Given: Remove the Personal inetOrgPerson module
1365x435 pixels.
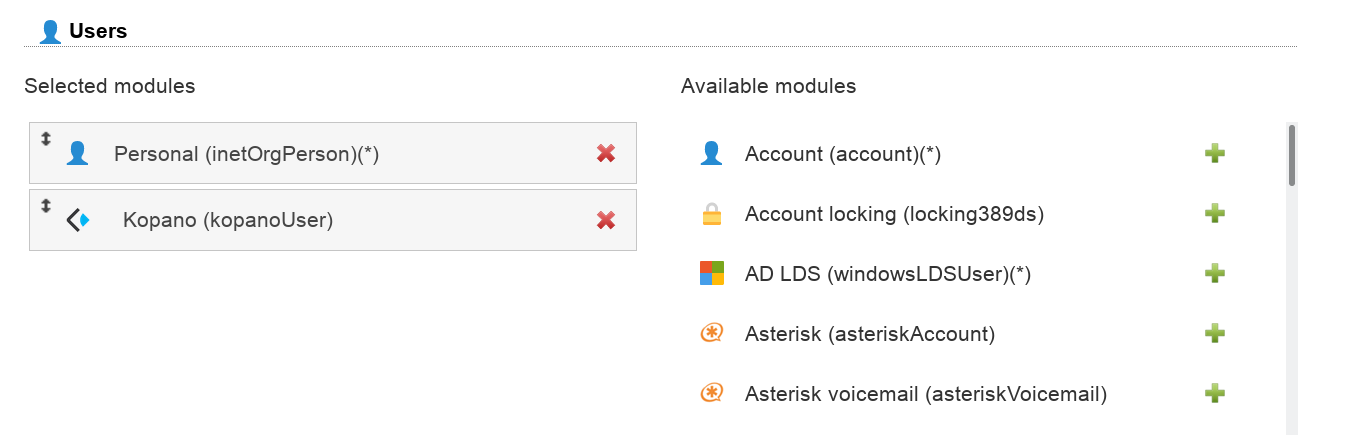Looking at the screenshot, I should (x=605, y=153).
